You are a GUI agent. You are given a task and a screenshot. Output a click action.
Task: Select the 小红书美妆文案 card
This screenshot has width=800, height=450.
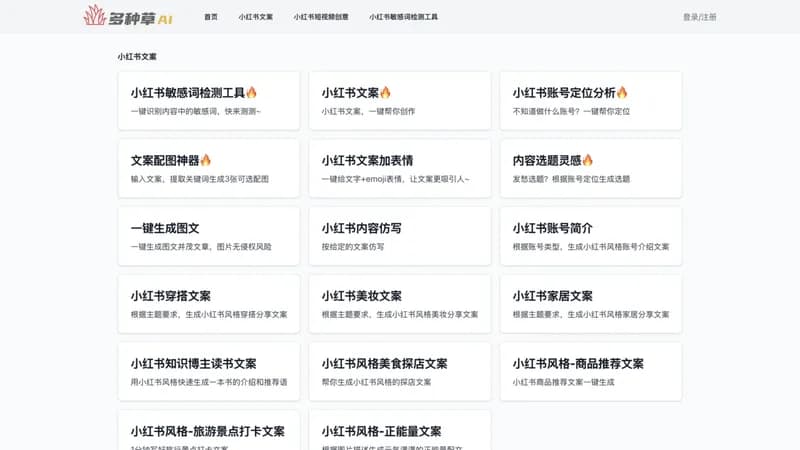(399, 304)
